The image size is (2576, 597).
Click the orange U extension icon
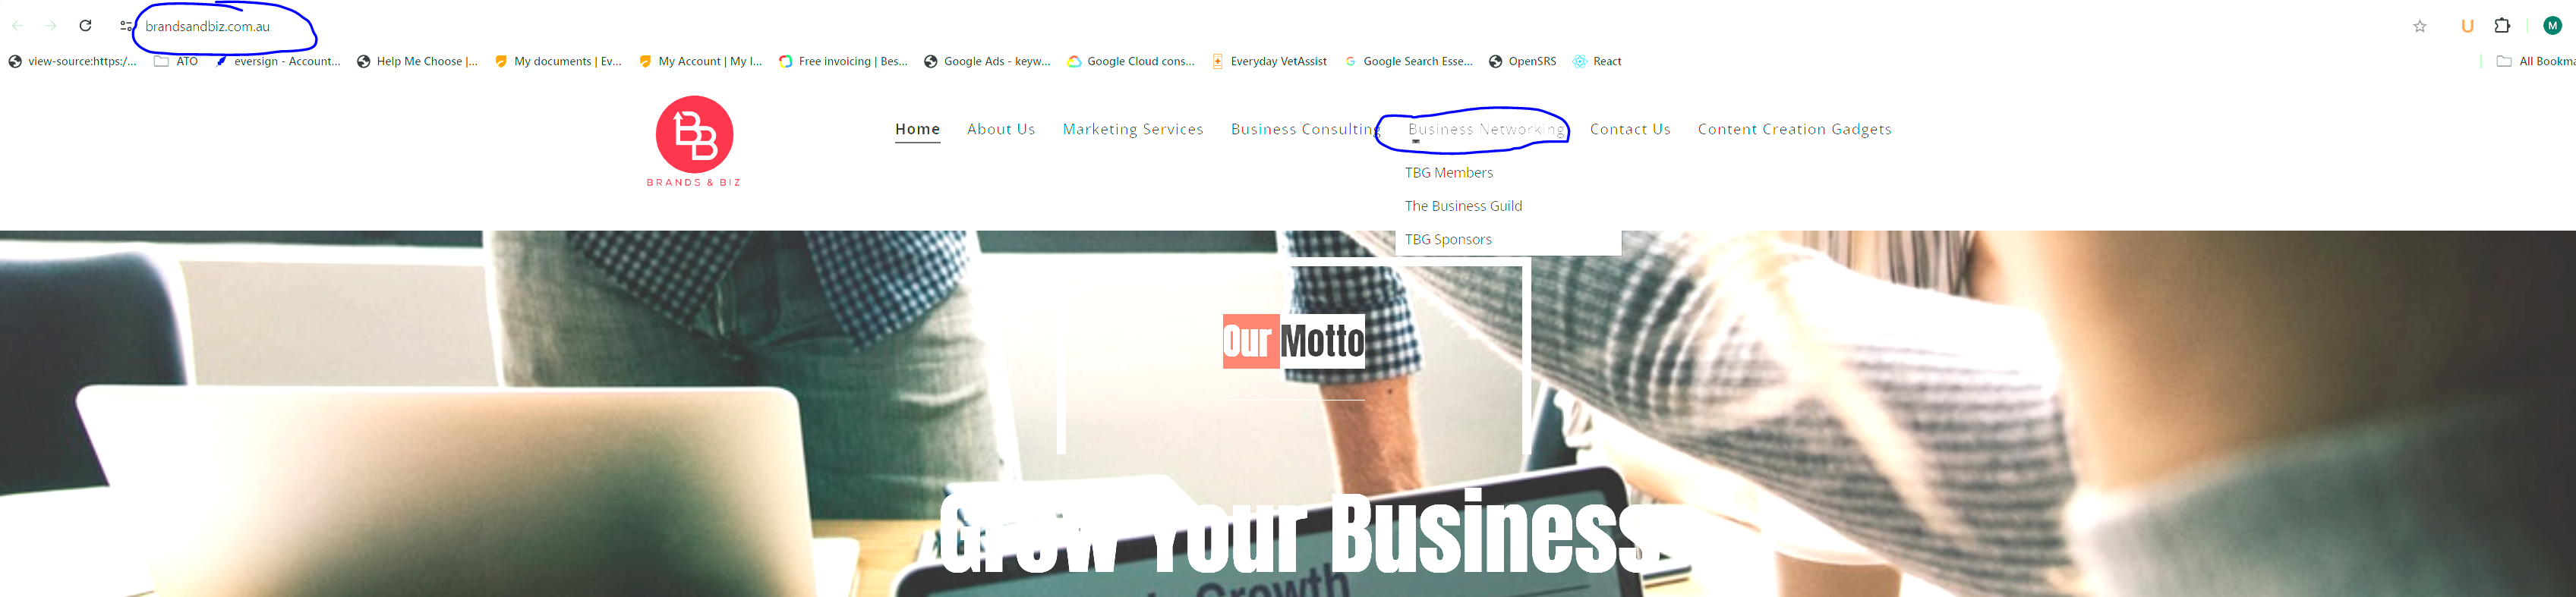pyautogui.click(x=2467, y=26)
